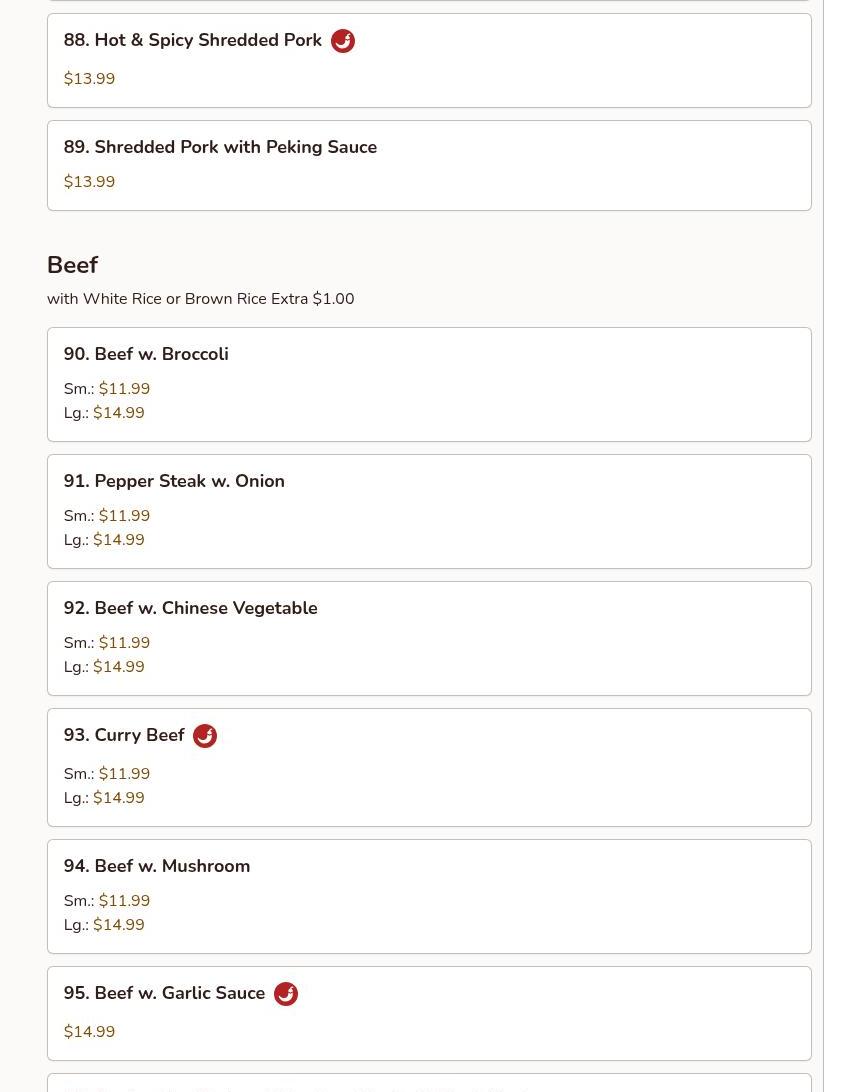844x1092 pixels.
Task: Click $14.99 price under Beef w. Garlic Sauce
Action: click(x=89, y=1032)
